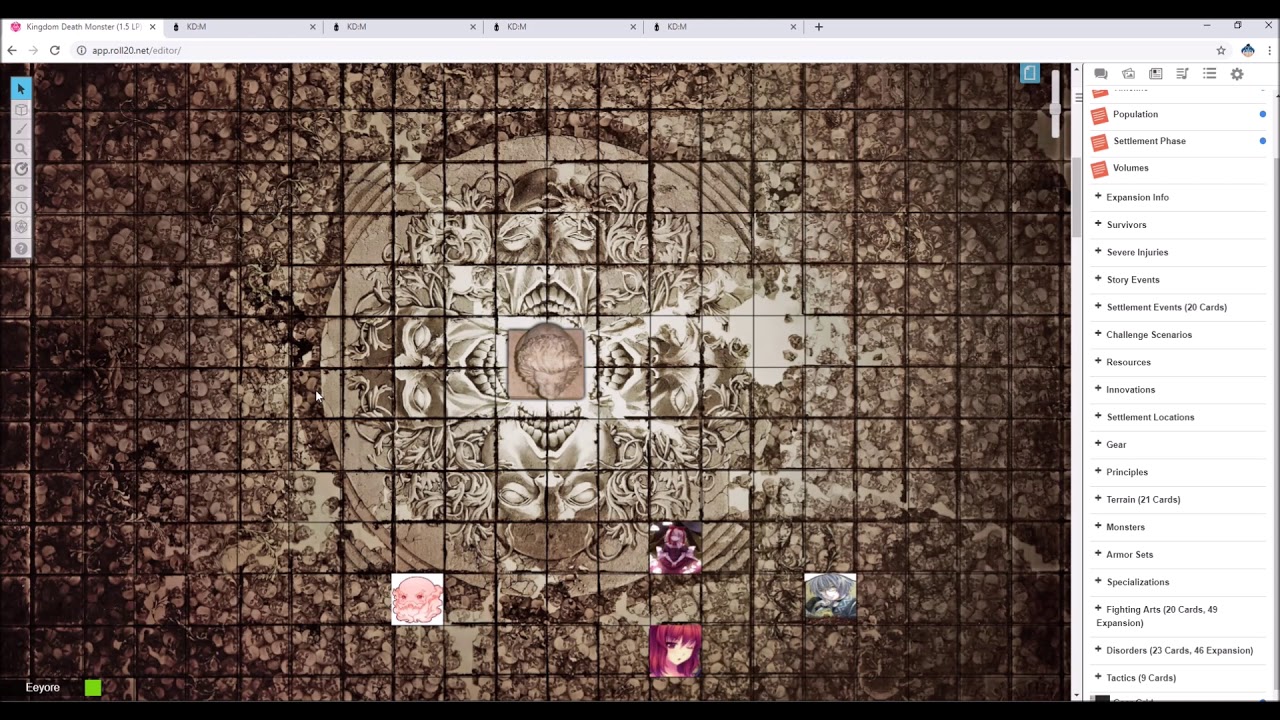Click the Volumes handout red icon
The width and height of the screenshot is (1280, 720).
coord(1100,169)
